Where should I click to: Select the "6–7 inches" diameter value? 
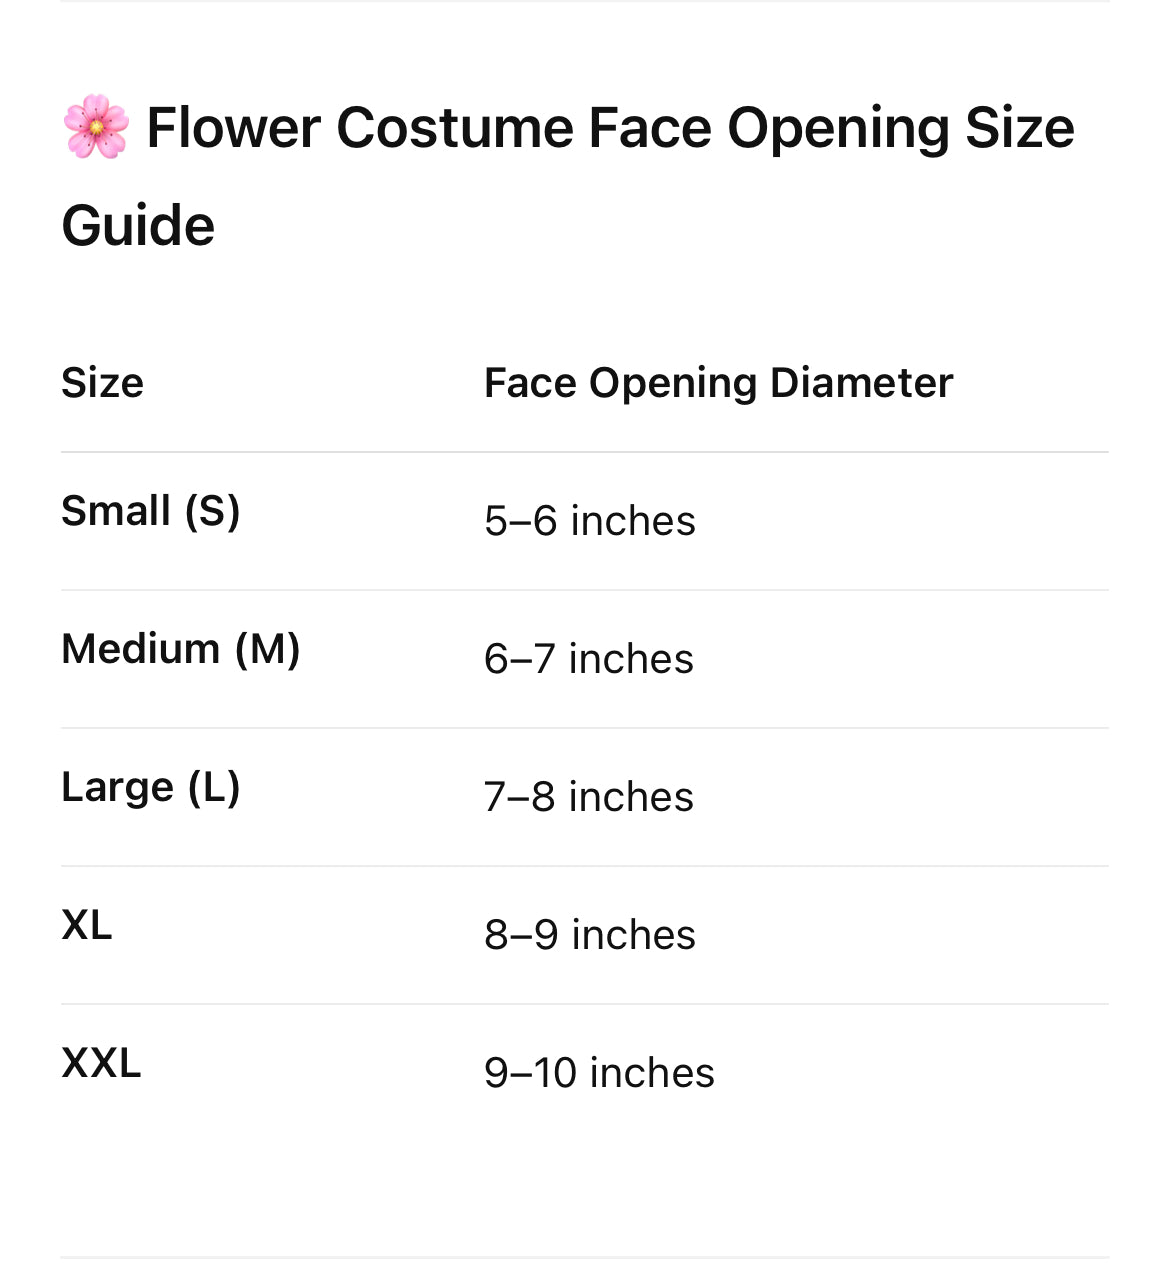[x=588, y=659]
